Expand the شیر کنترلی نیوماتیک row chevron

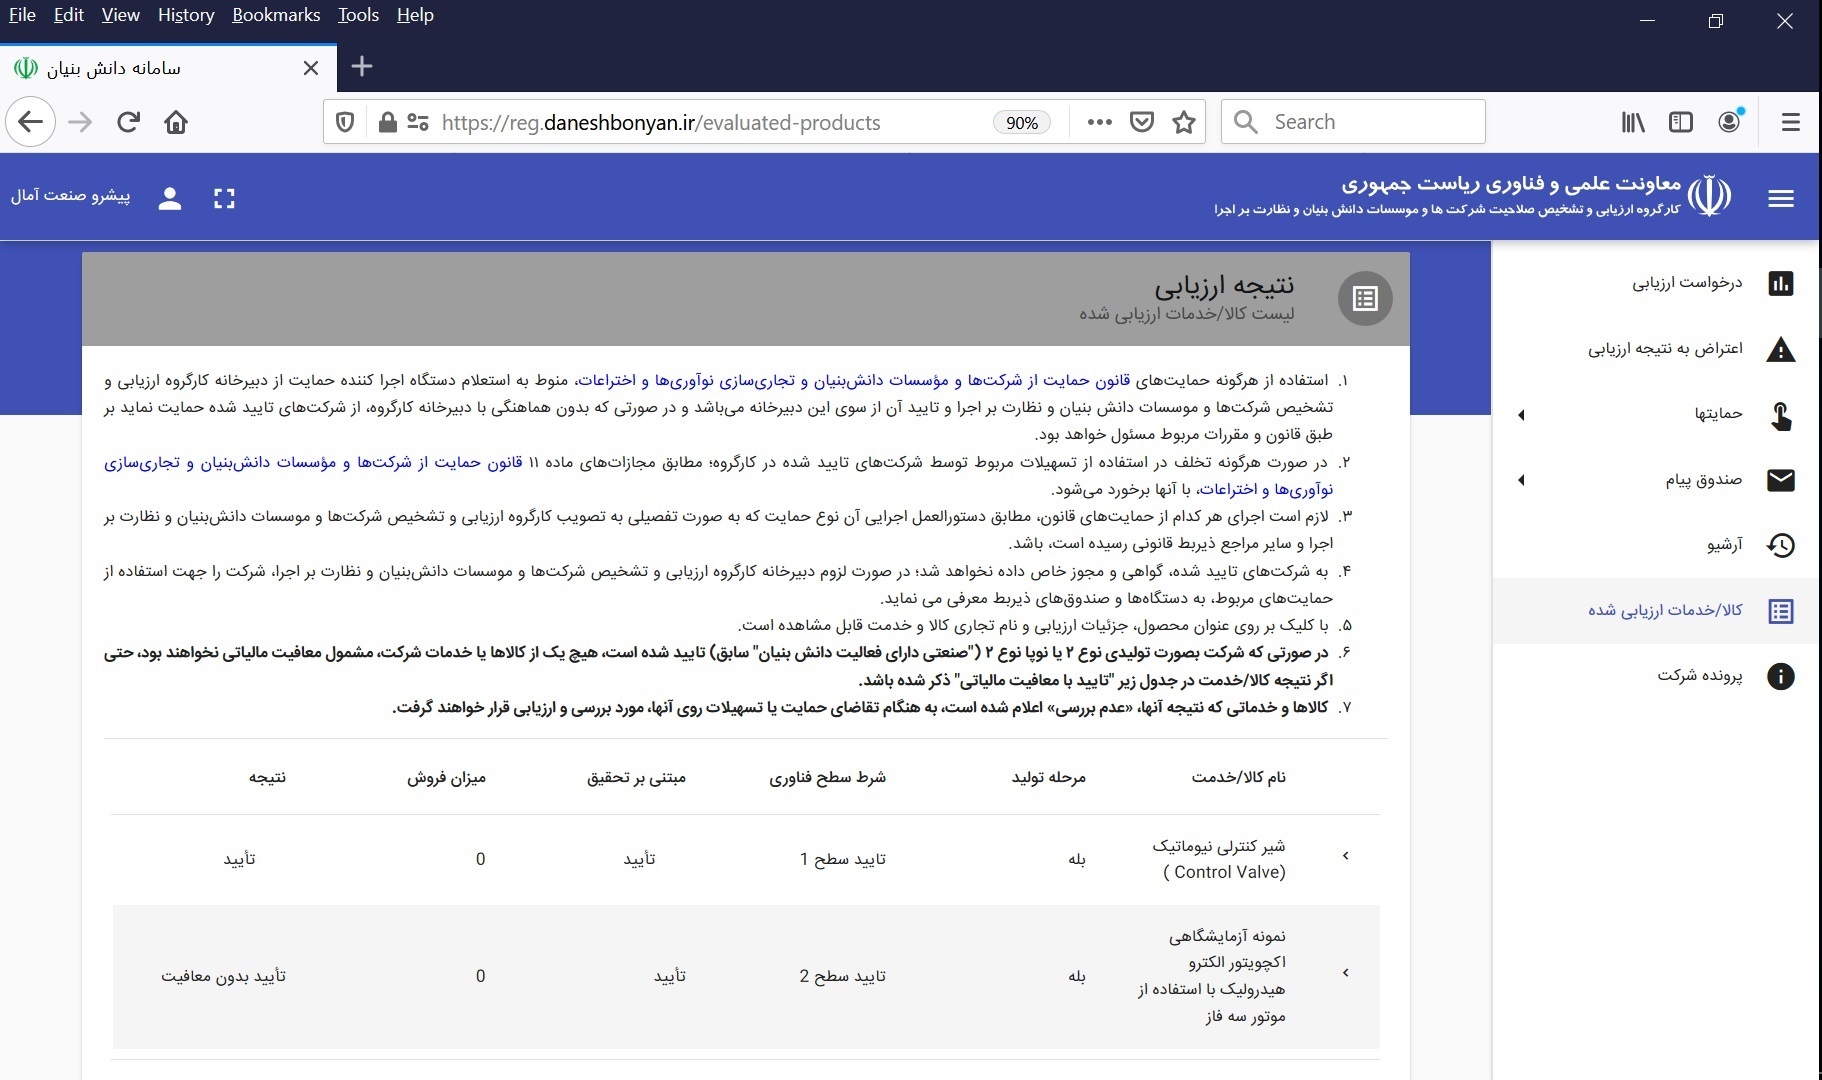pyautogui.click(x=1346, y=856)
